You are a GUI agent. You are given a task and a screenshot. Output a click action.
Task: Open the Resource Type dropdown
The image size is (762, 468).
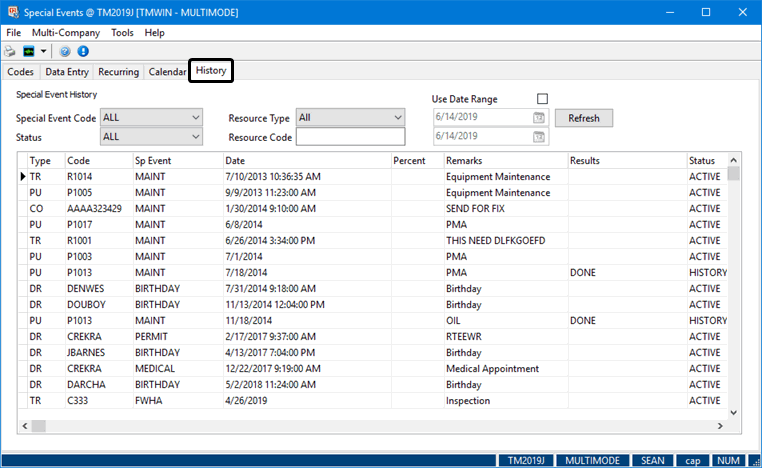tap(396, 118)
